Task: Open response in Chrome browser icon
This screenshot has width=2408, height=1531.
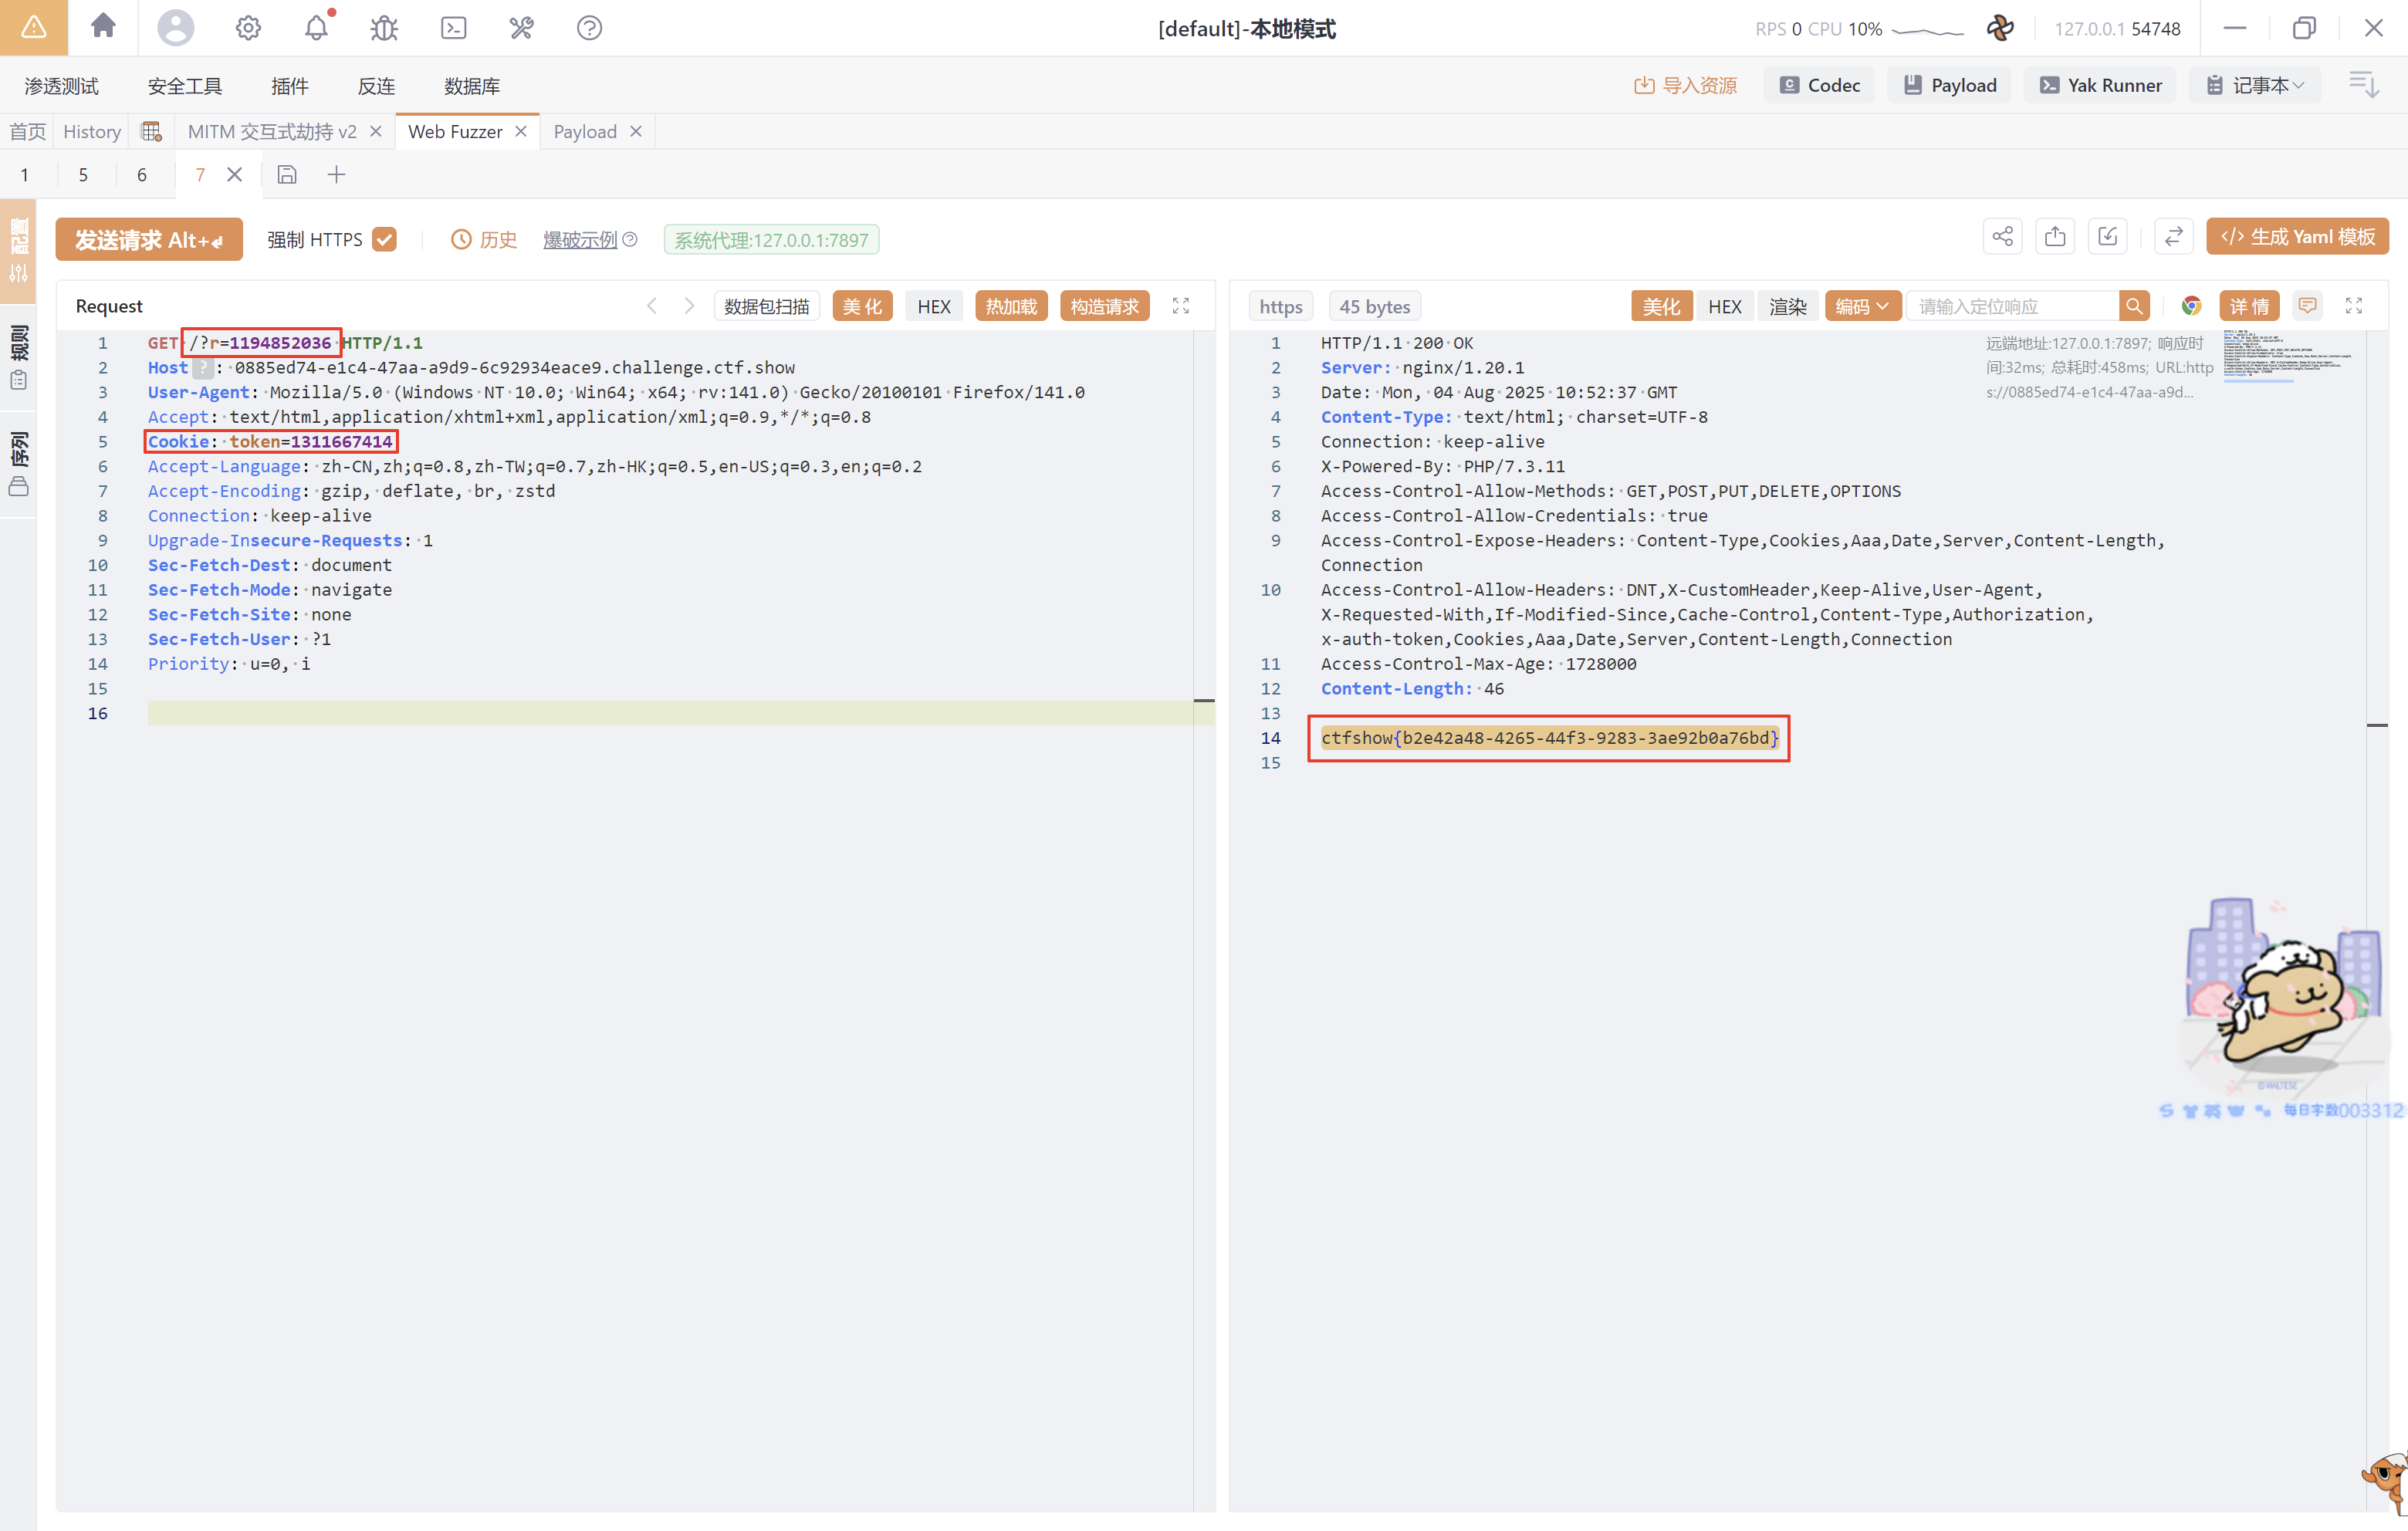Action: [x=2191, y=306]
